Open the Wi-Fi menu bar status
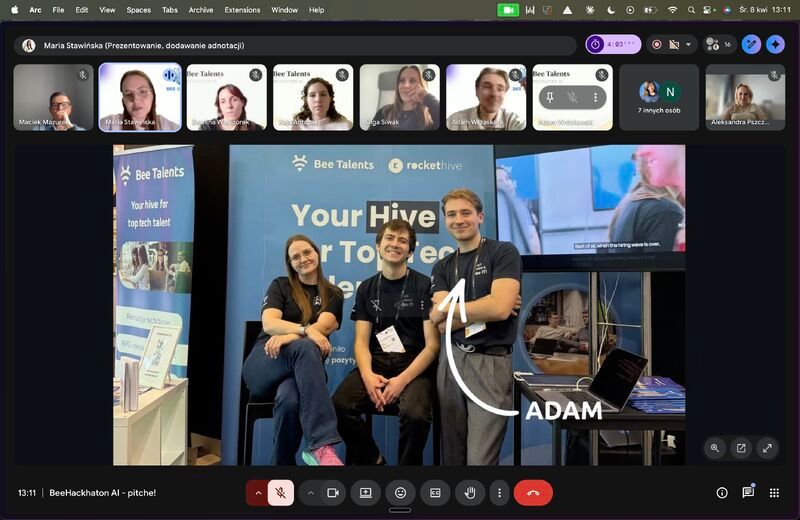This screenshot has height=520, width=800. coord(672,10)
